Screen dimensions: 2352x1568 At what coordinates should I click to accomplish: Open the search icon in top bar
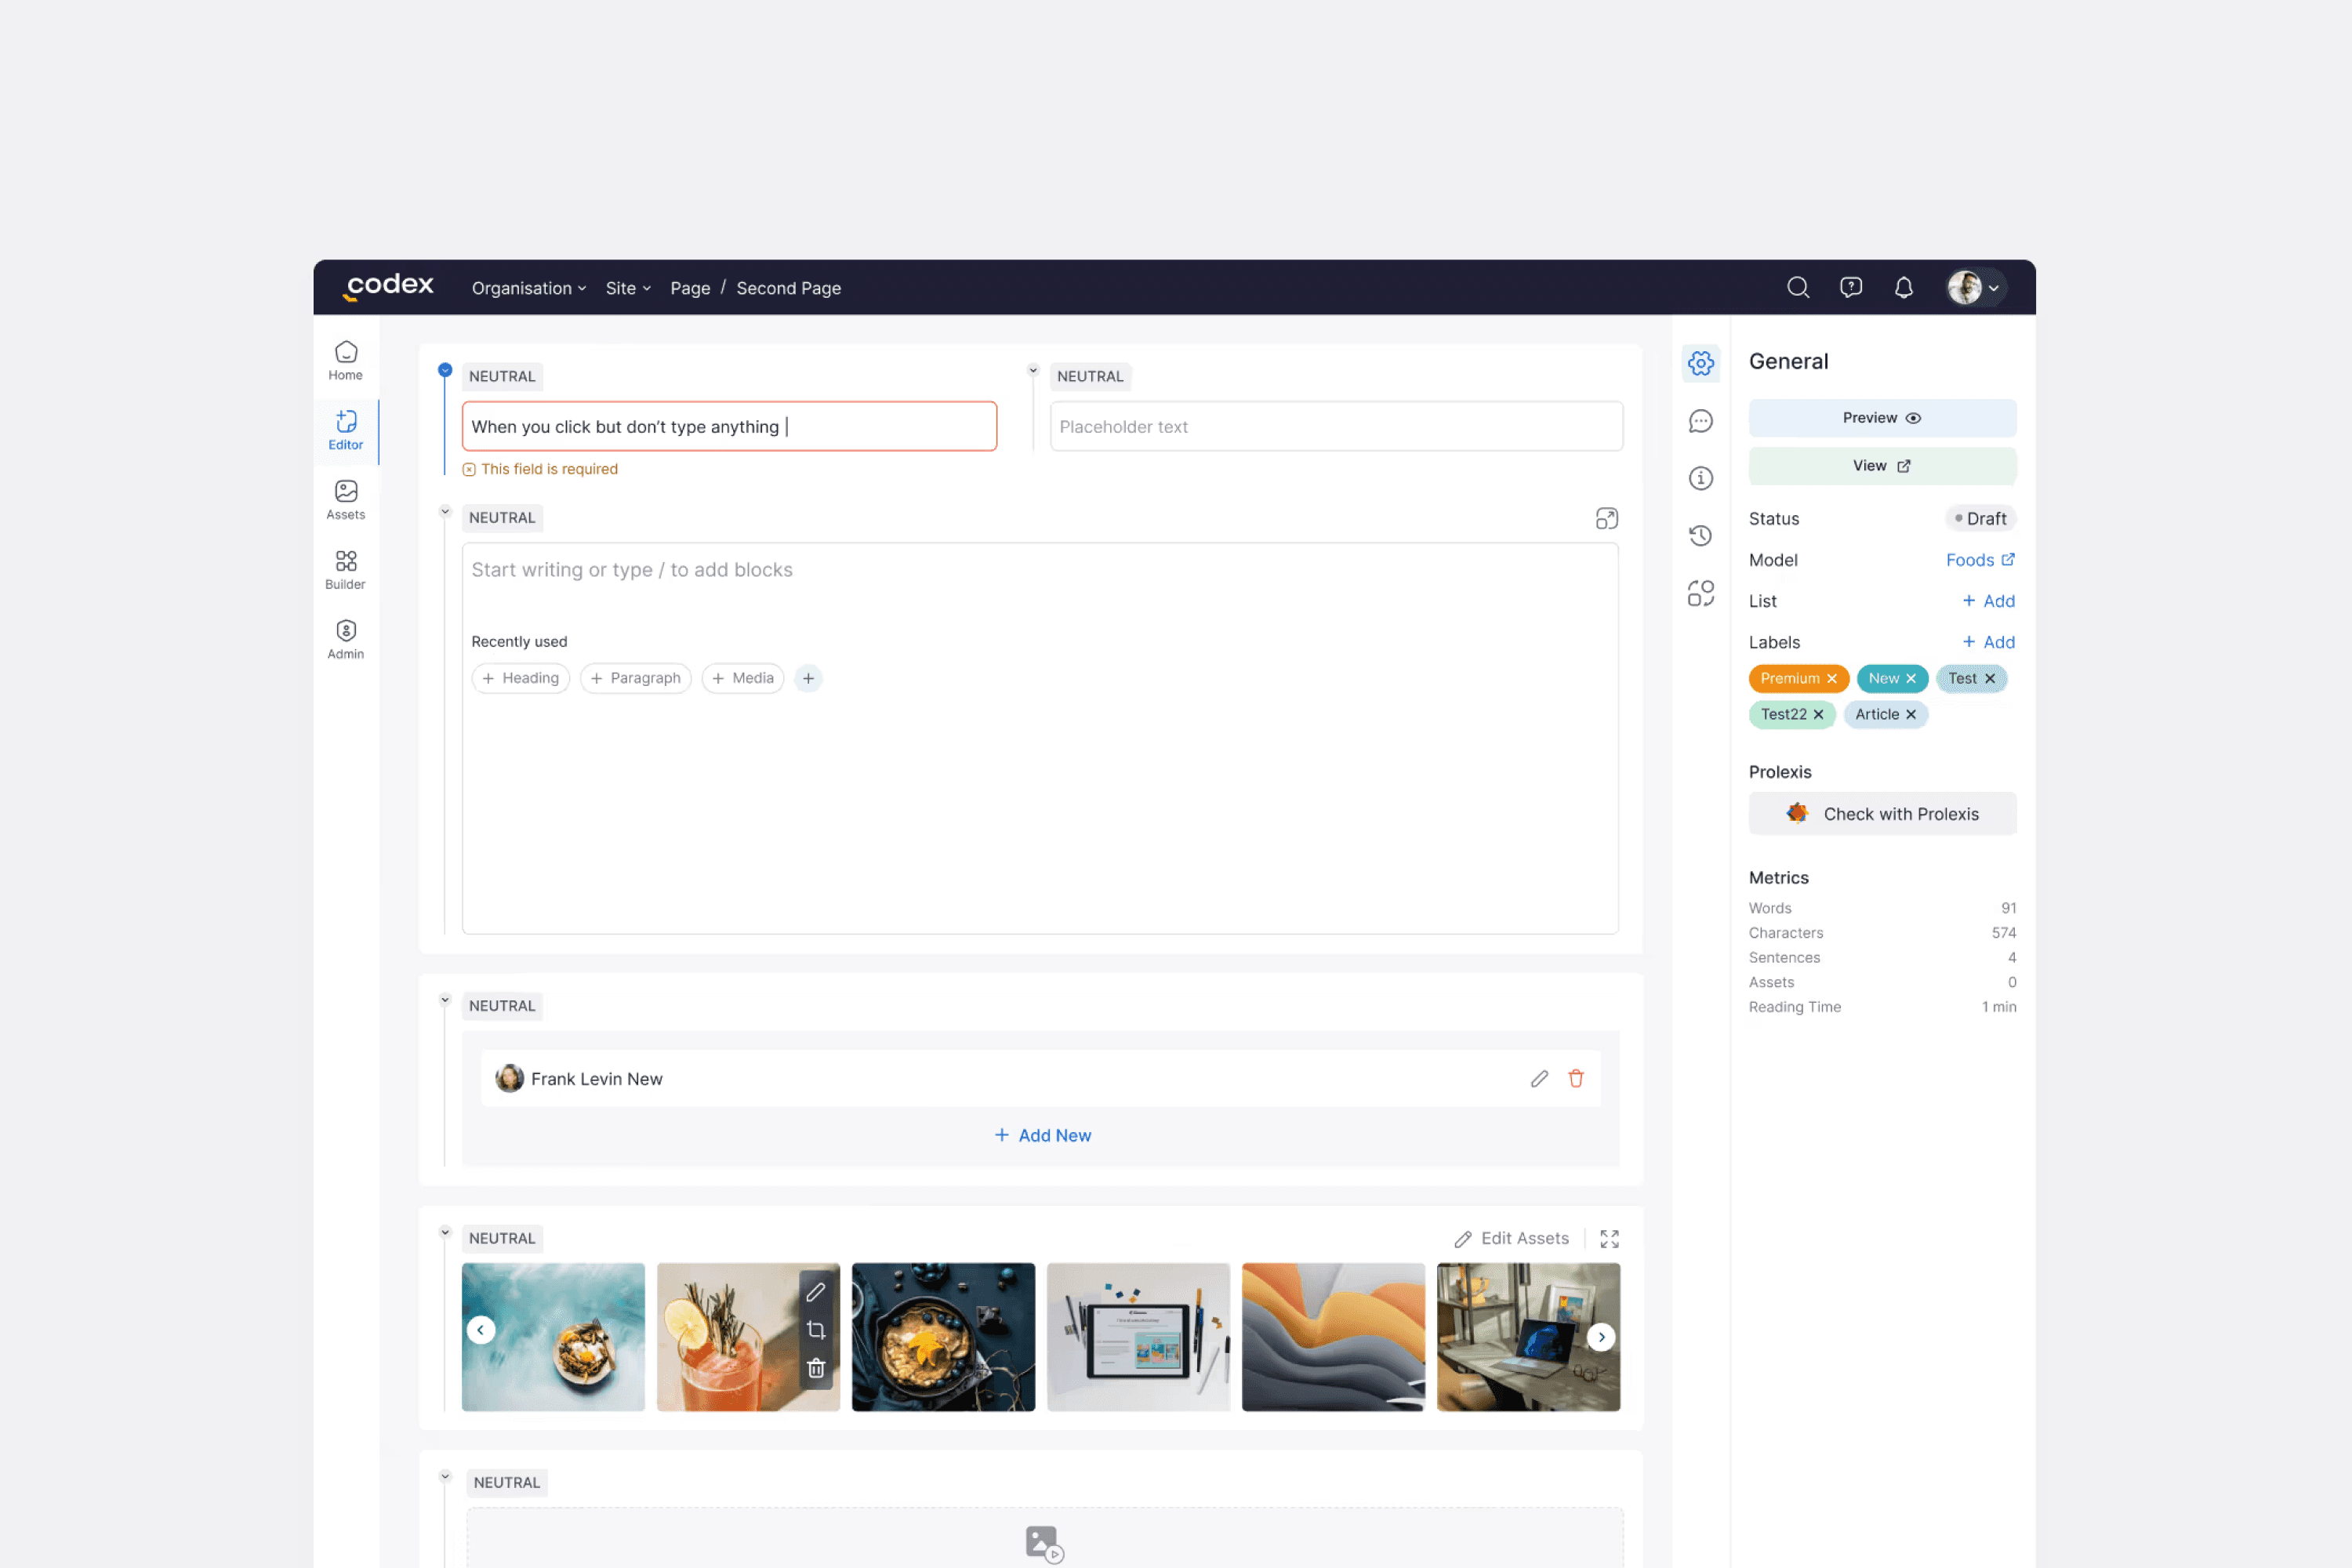coord(1797,288)
